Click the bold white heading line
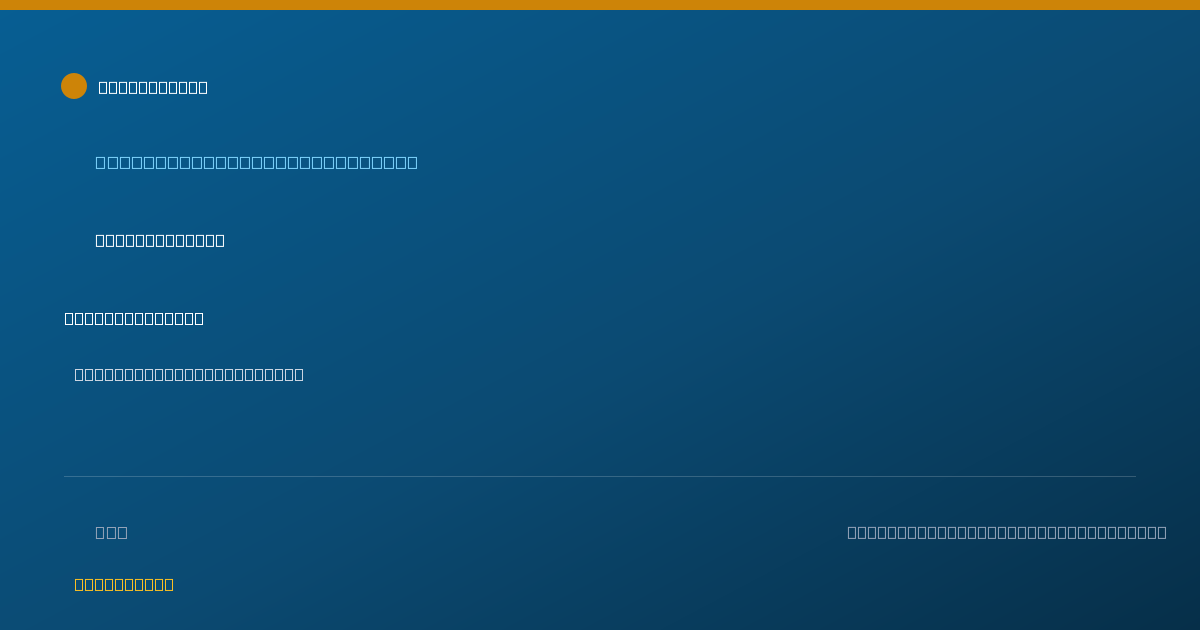This screenshot has height=630, width=1200. 134,318
